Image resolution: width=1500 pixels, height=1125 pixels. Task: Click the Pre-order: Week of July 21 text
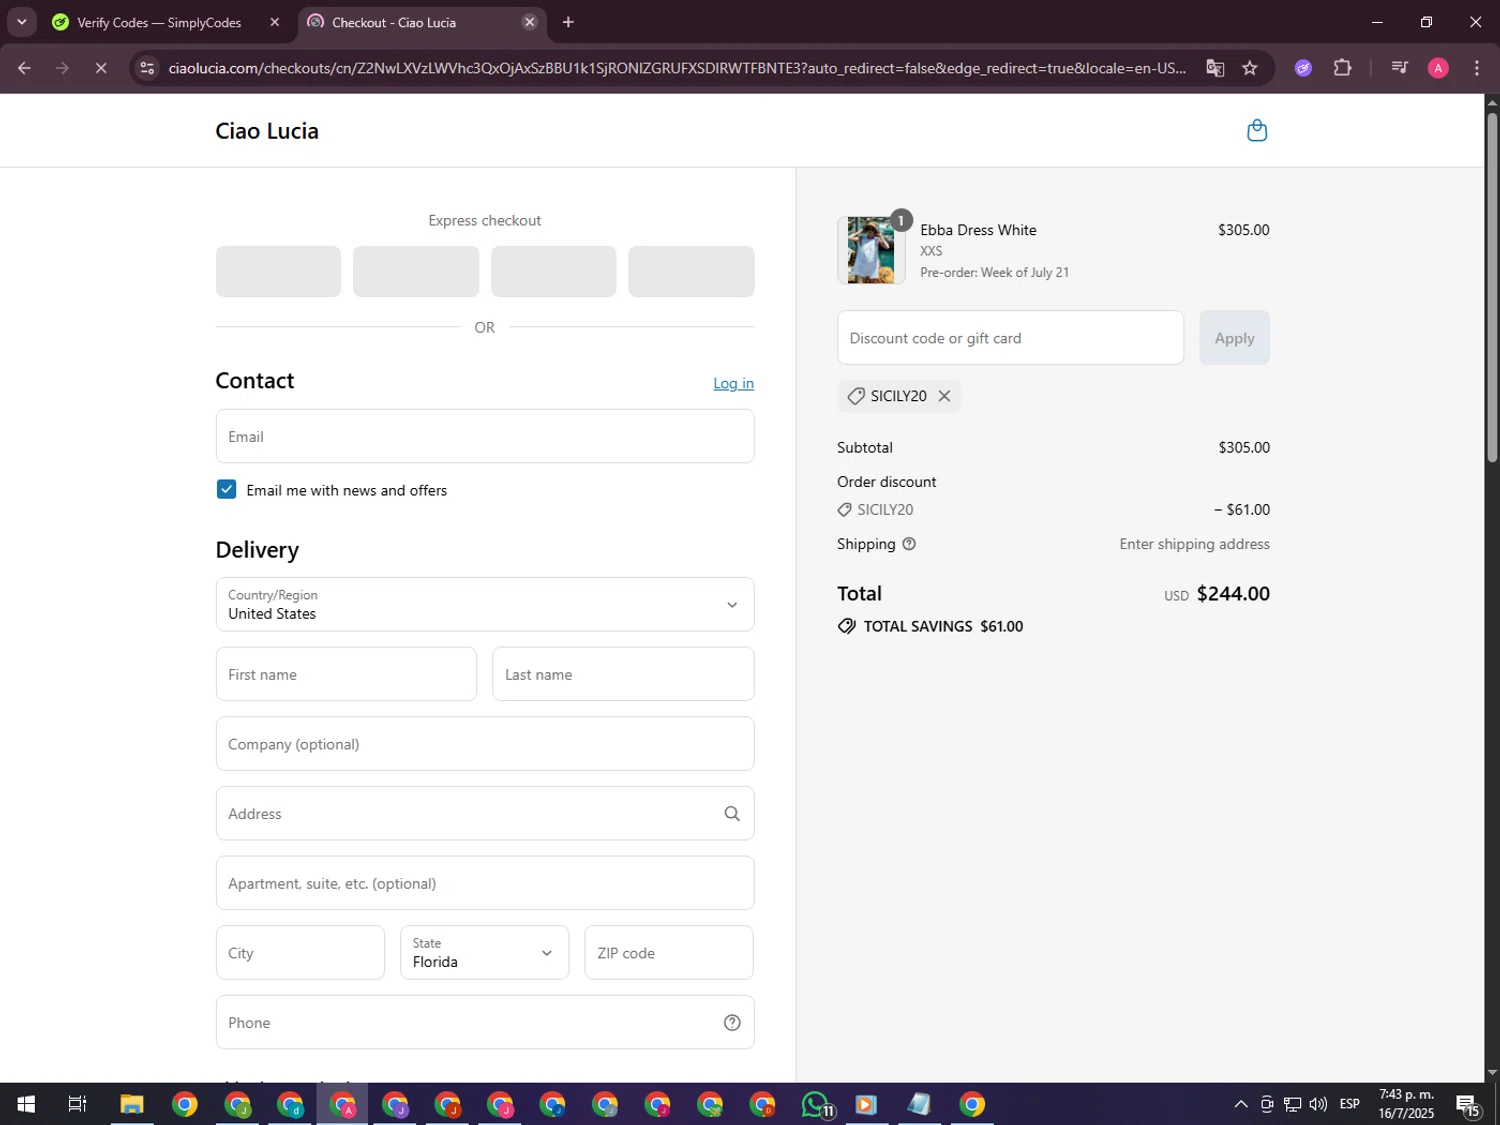pos(994,272)
